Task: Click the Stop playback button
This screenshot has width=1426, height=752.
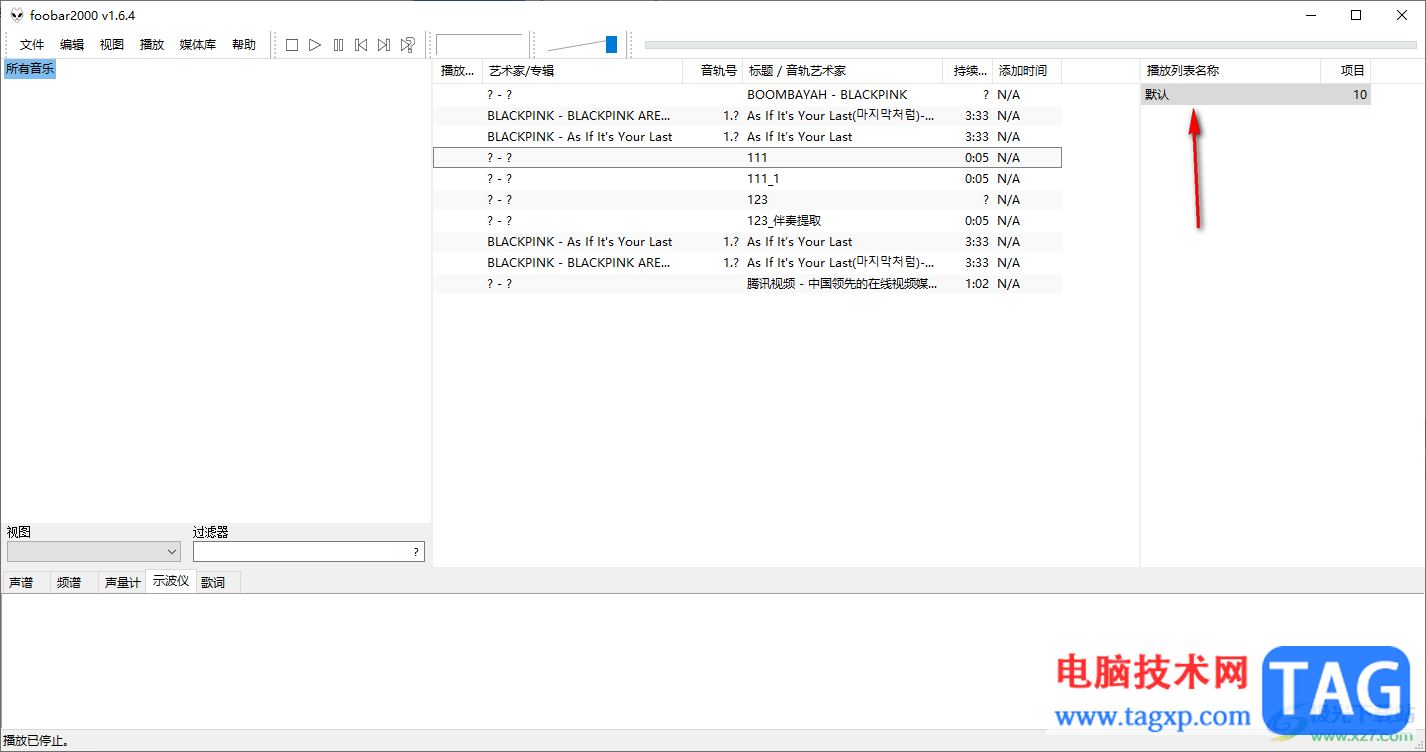Action: 292,45
